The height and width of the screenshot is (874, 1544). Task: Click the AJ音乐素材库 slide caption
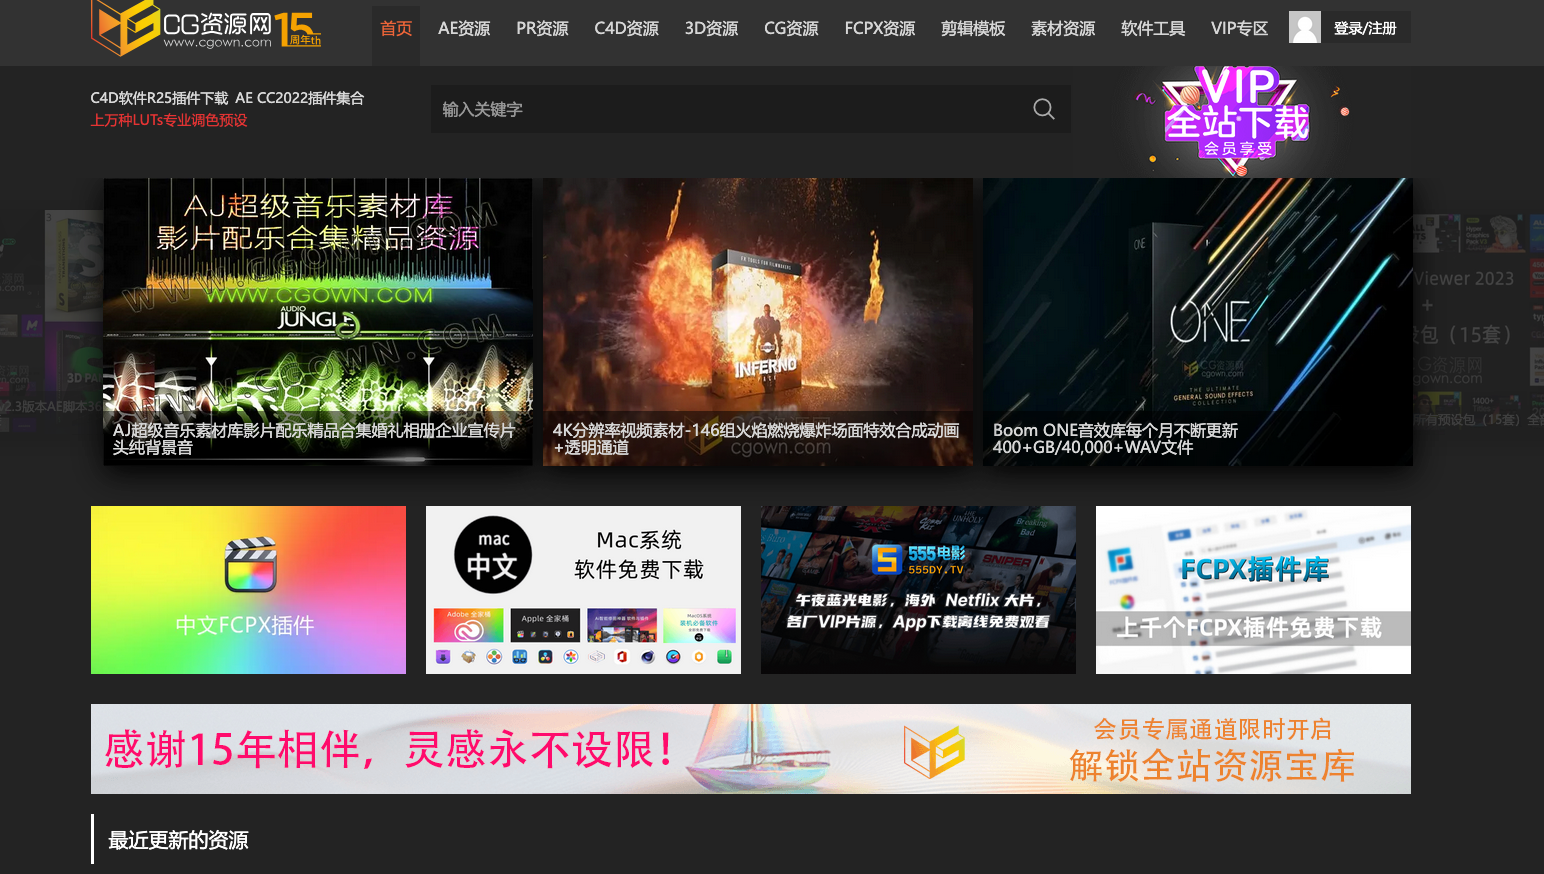tap(314, 439)
